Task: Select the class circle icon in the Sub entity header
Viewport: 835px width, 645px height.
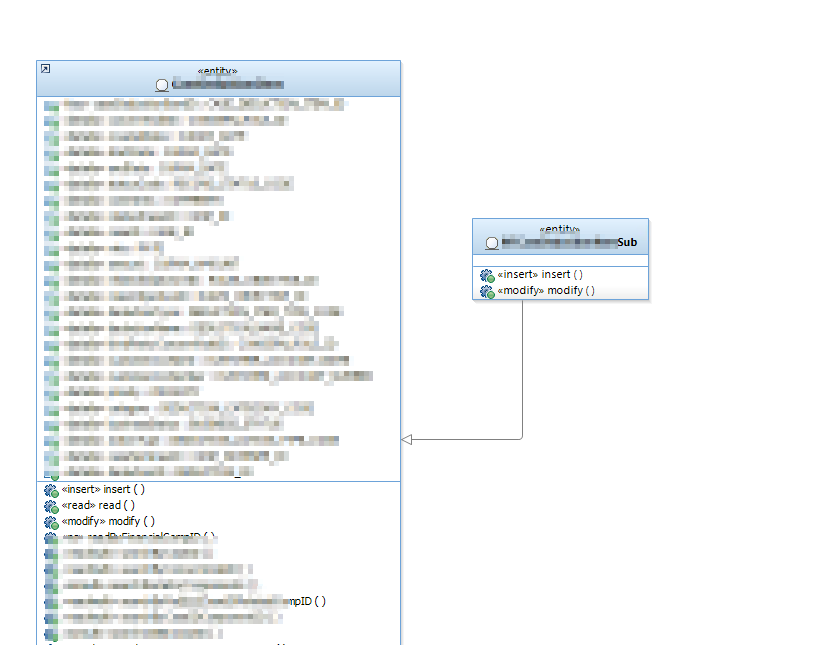Action: coord(492,243)
